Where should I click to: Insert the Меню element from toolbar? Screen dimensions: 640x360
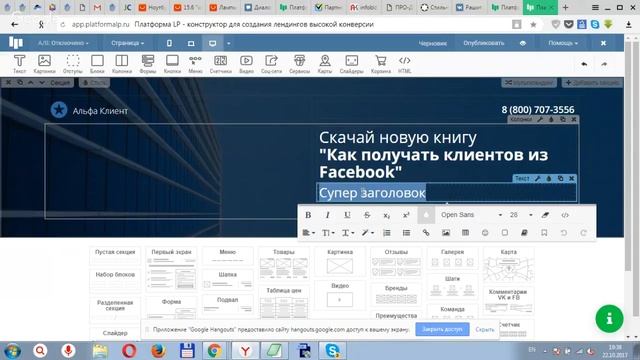(195, 64)
